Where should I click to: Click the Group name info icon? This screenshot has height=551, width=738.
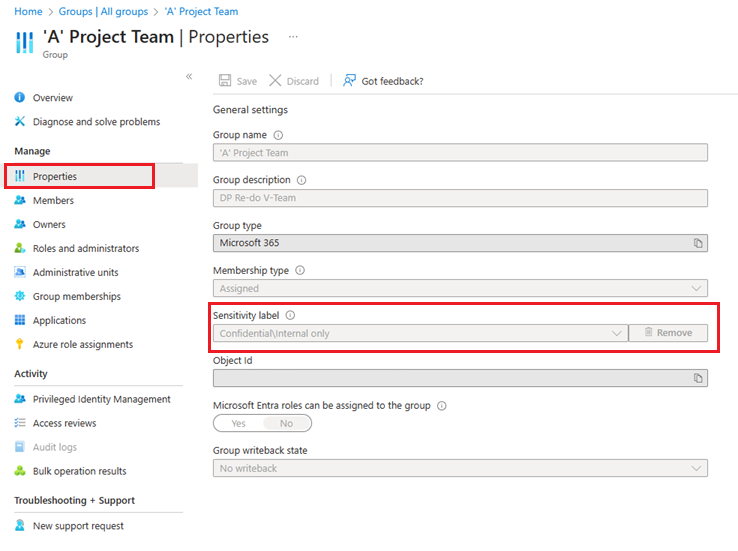[278, 135]
